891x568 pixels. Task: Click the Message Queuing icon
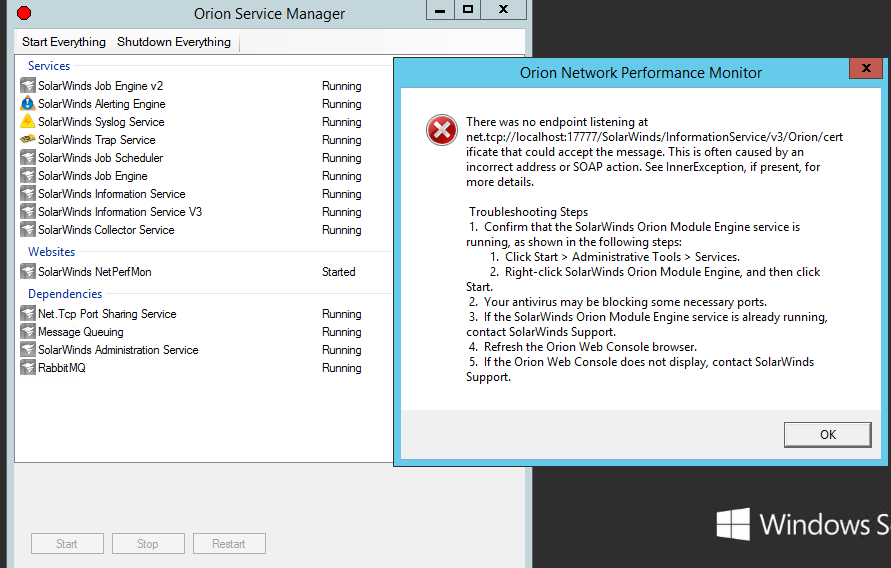pos(27,332)
